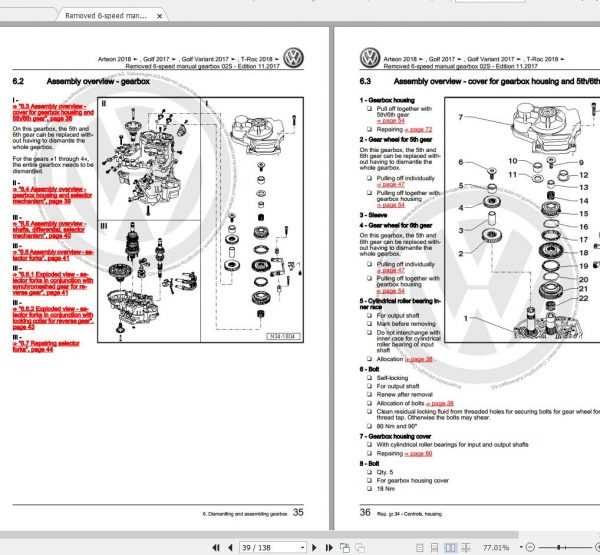Viewport: 600px width, 555px height.
Task: Switch to continuous page layout icon
Action: (434, 548)
